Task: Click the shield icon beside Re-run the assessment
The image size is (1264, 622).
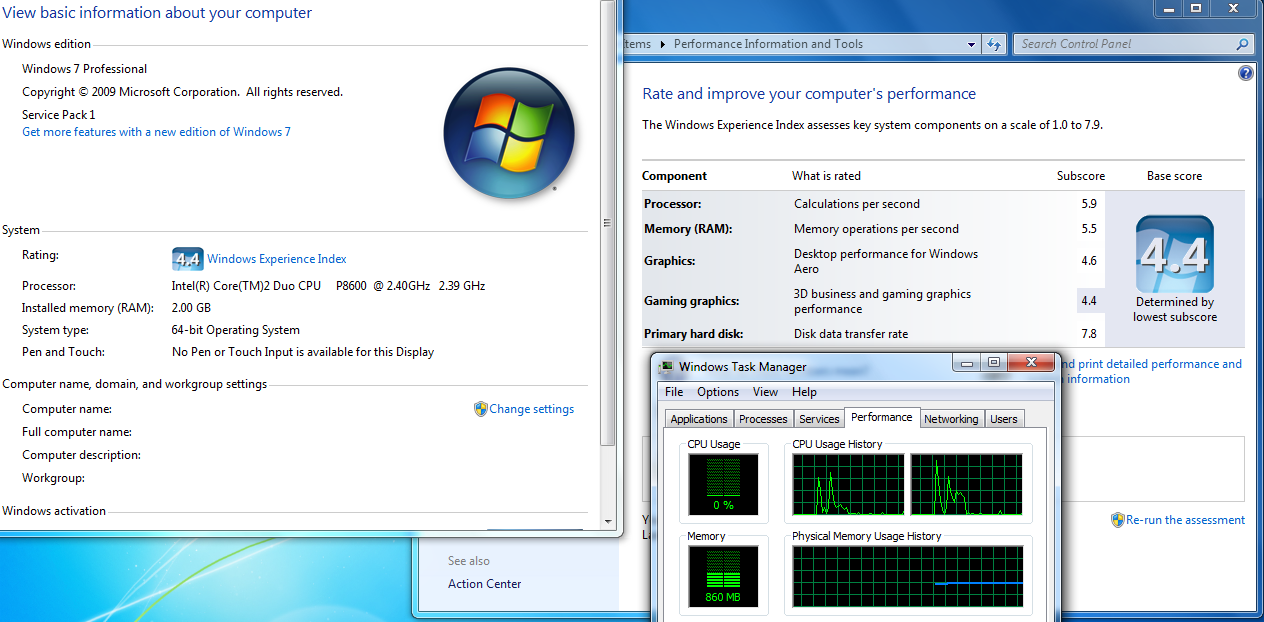Action: click(1117, 520)
